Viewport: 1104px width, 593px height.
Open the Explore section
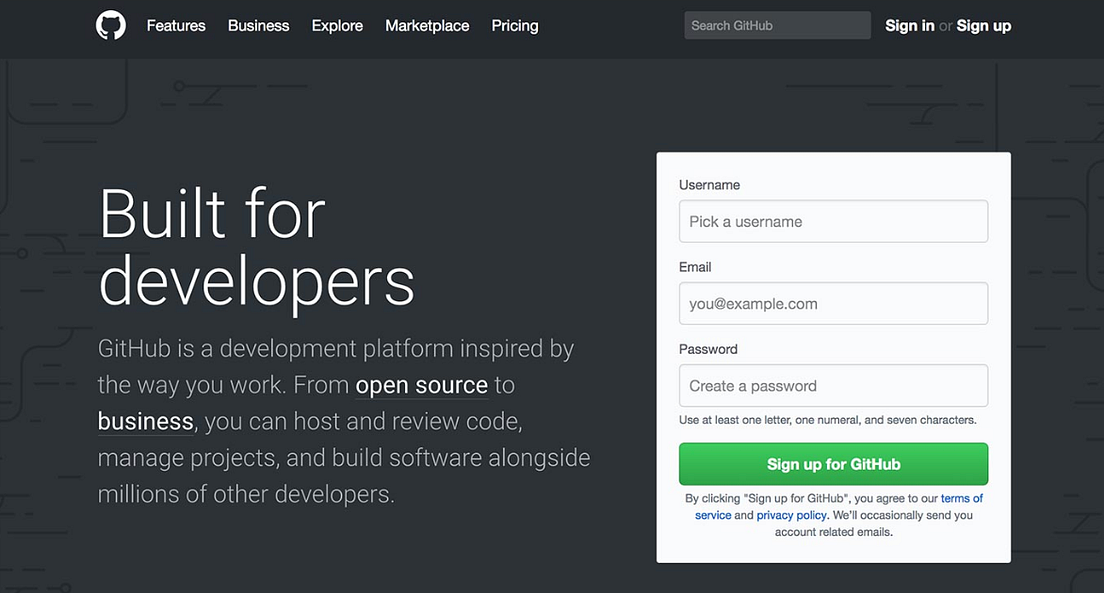tap(336, 25)
